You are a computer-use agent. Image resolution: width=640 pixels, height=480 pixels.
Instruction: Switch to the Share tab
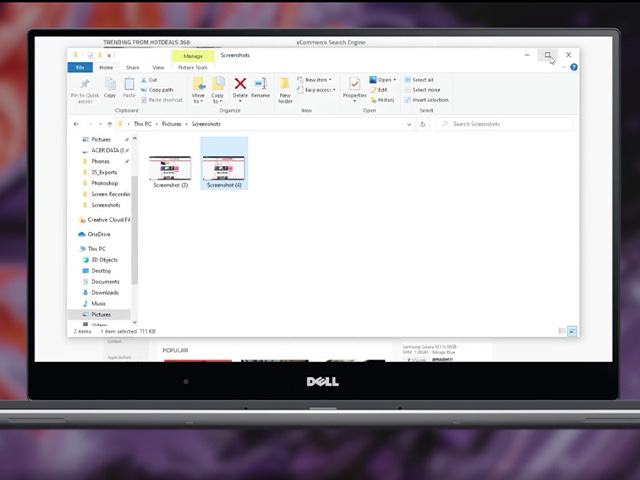coord(133,67)
